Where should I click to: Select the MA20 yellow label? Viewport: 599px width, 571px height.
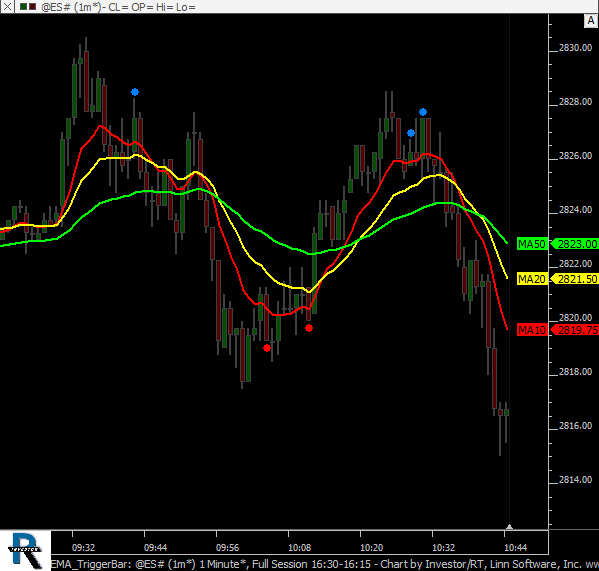[532, 279]
